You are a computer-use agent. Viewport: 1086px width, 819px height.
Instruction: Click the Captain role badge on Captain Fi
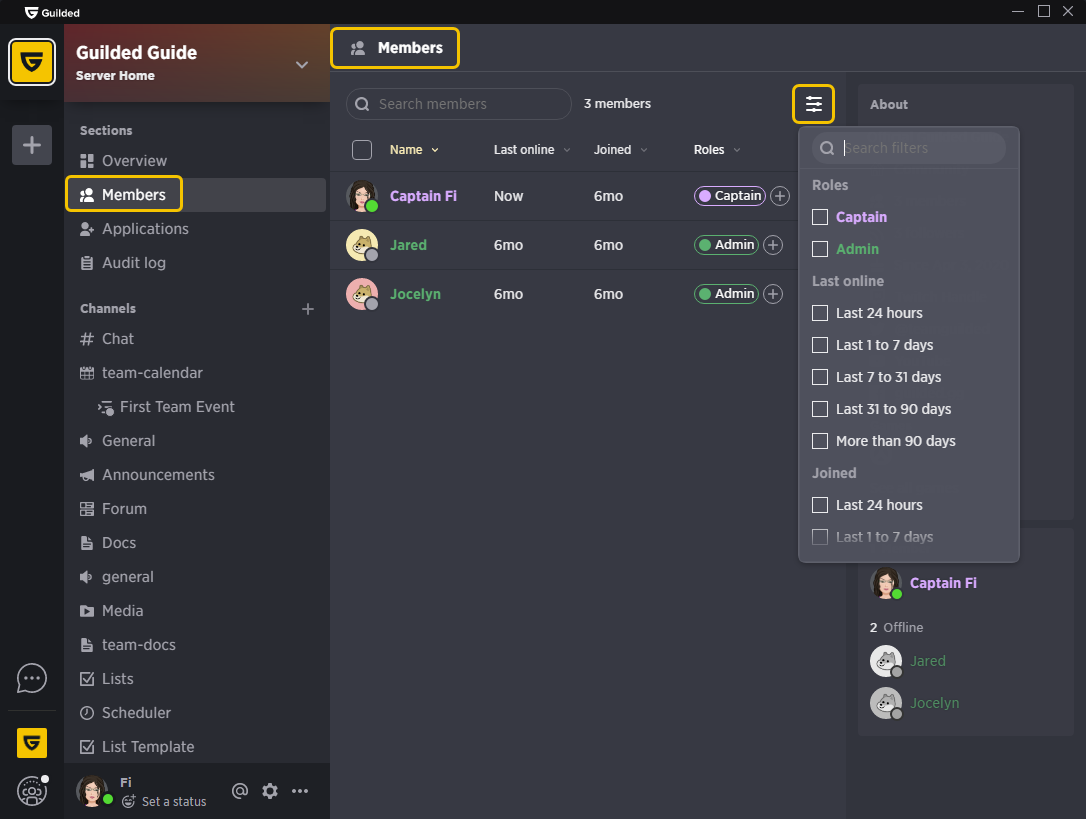coord(730,196)
